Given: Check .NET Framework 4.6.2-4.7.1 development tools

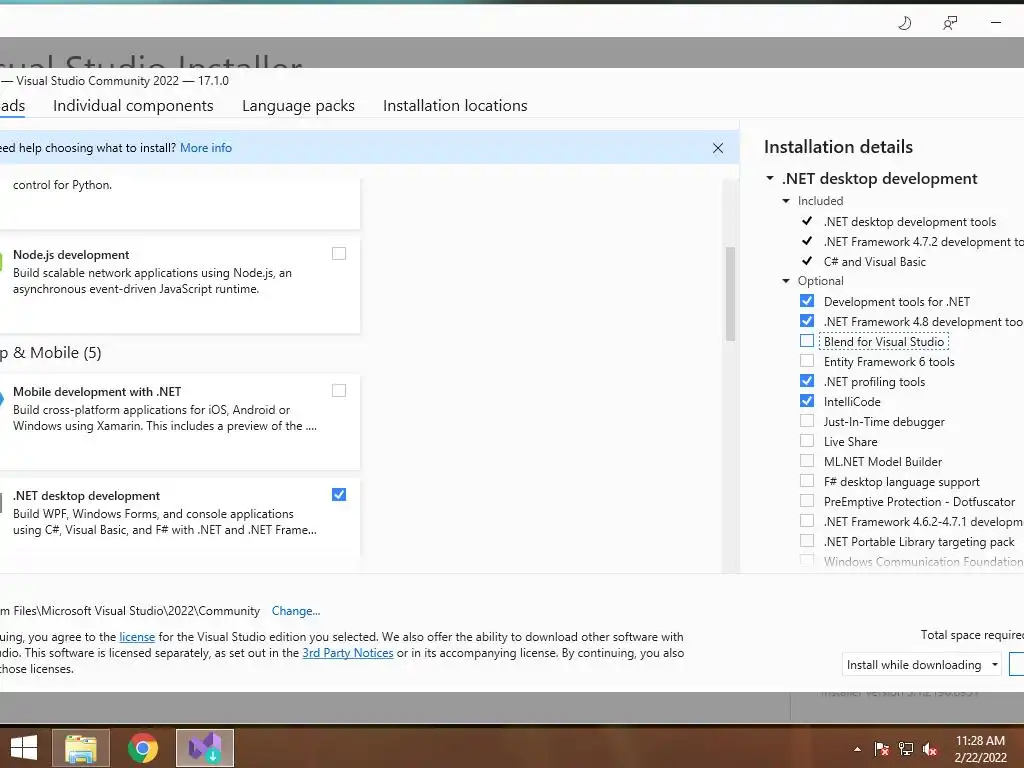Looking at the screenshot, I should (807, 521).
